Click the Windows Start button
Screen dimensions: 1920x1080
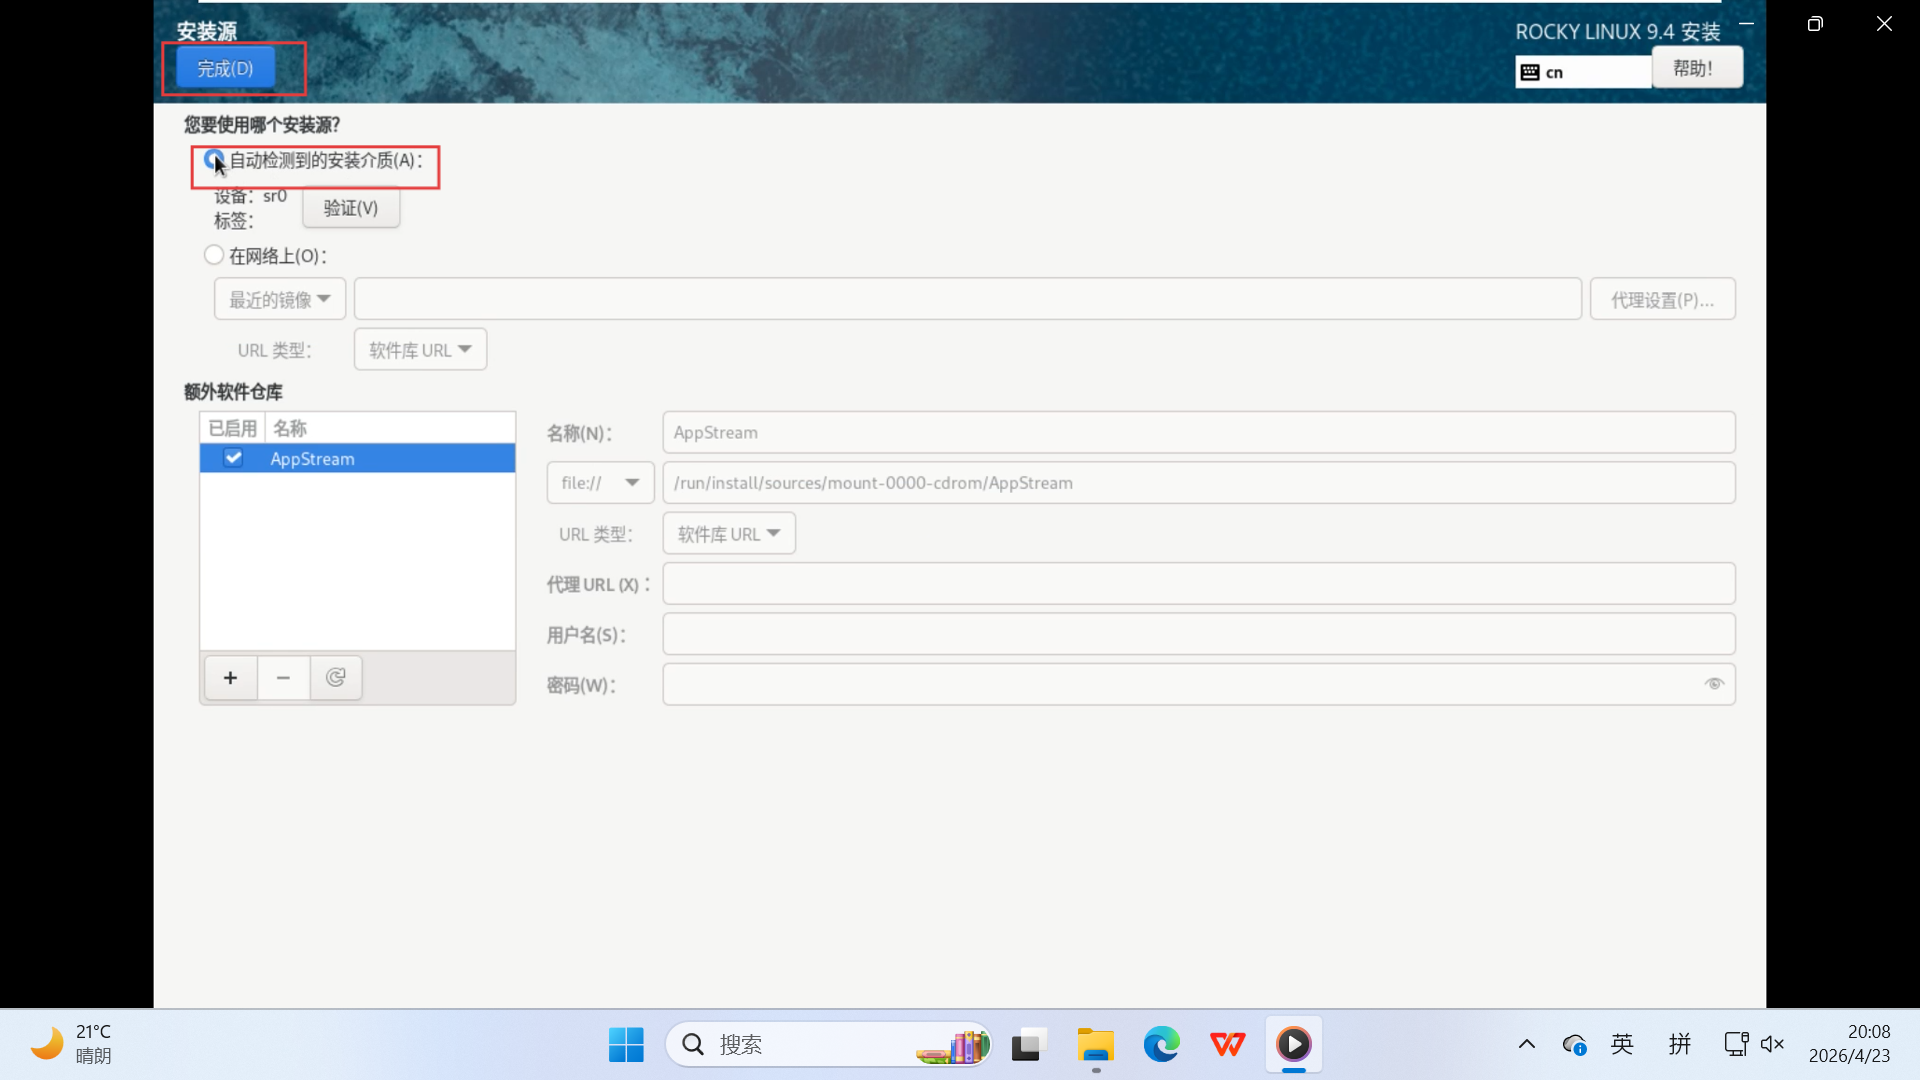pyautogui.click(x=626, y=1045)
